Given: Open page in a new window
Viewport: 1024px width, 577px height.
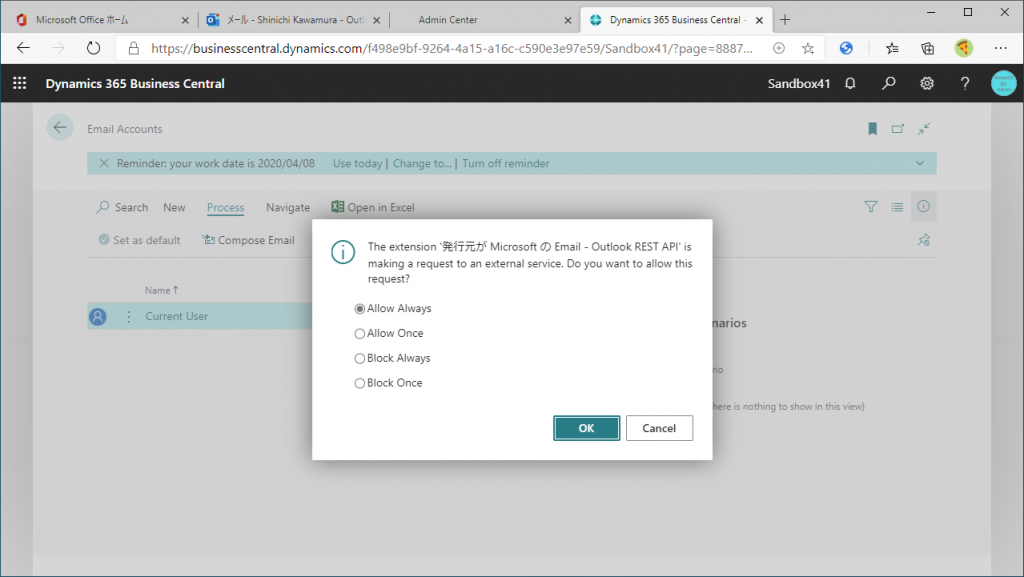Looking at the screenshot, I should (x=898, y=129).
